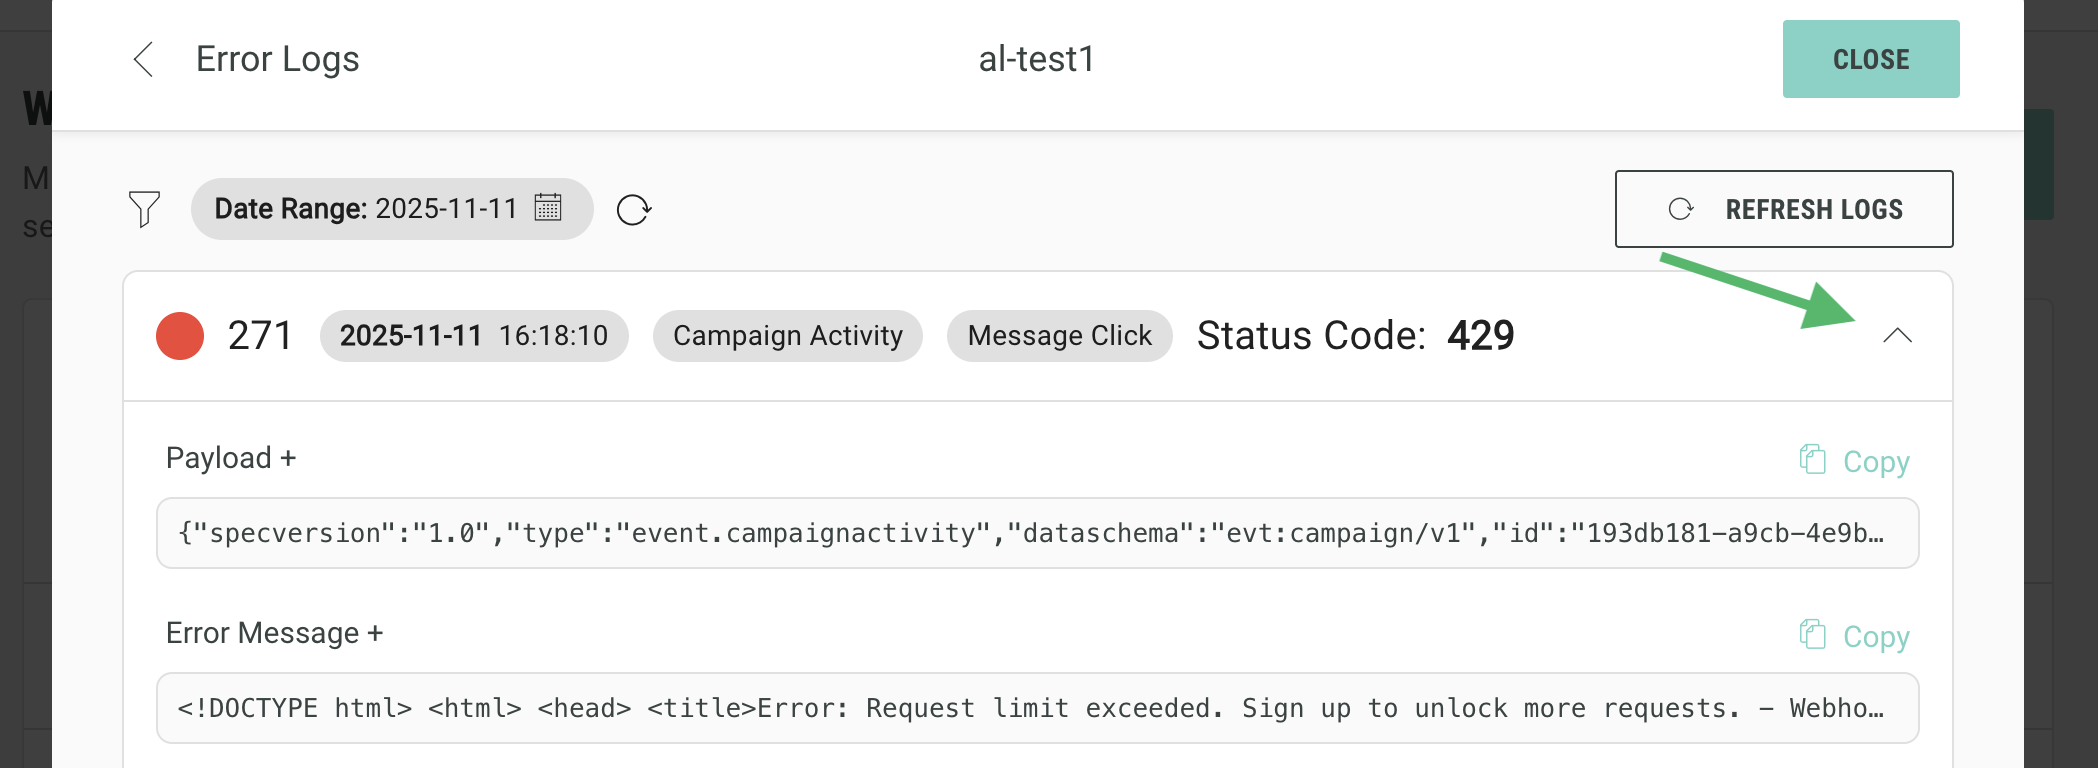Image resolution: width=2098 pixels, height=768 pixels.
Task: Open the filter funnel icon
Action: [x=144, y=209]
